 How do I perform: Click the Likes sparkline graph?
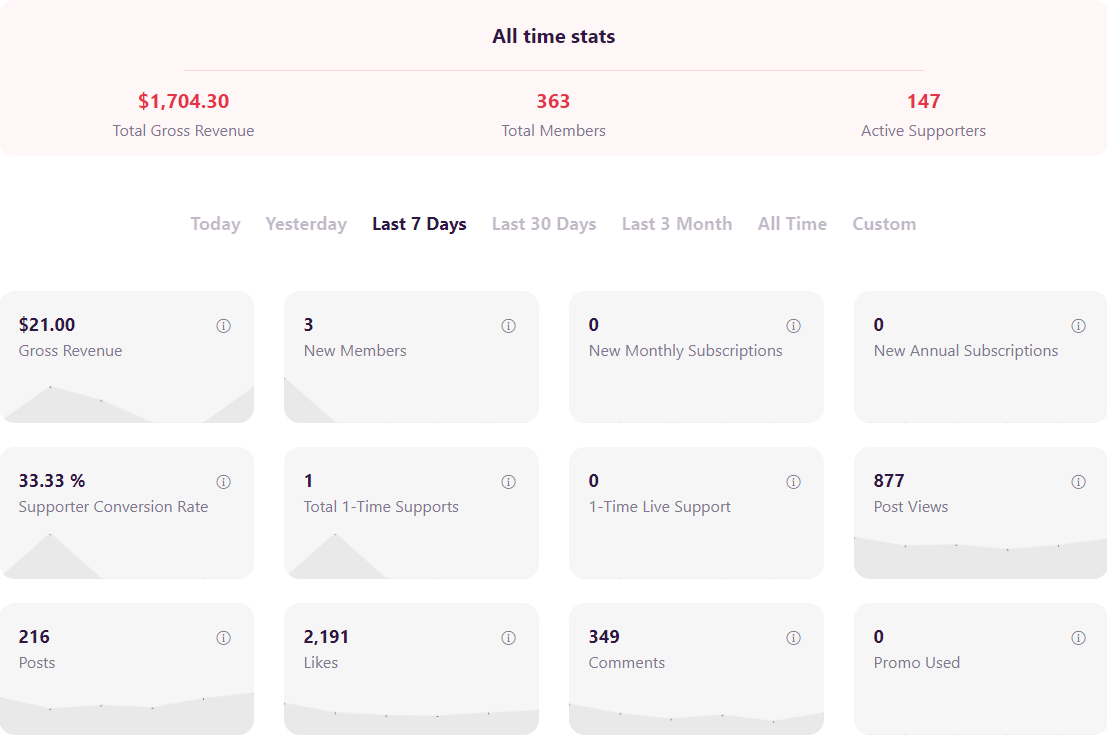(412, 719)
